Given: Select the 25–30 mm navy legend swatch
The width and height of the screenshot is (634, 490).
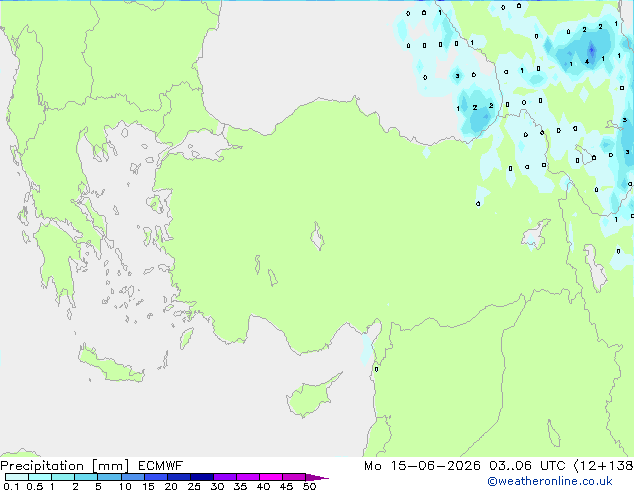Looking at the screenshot, I should (x=202, y=477).
